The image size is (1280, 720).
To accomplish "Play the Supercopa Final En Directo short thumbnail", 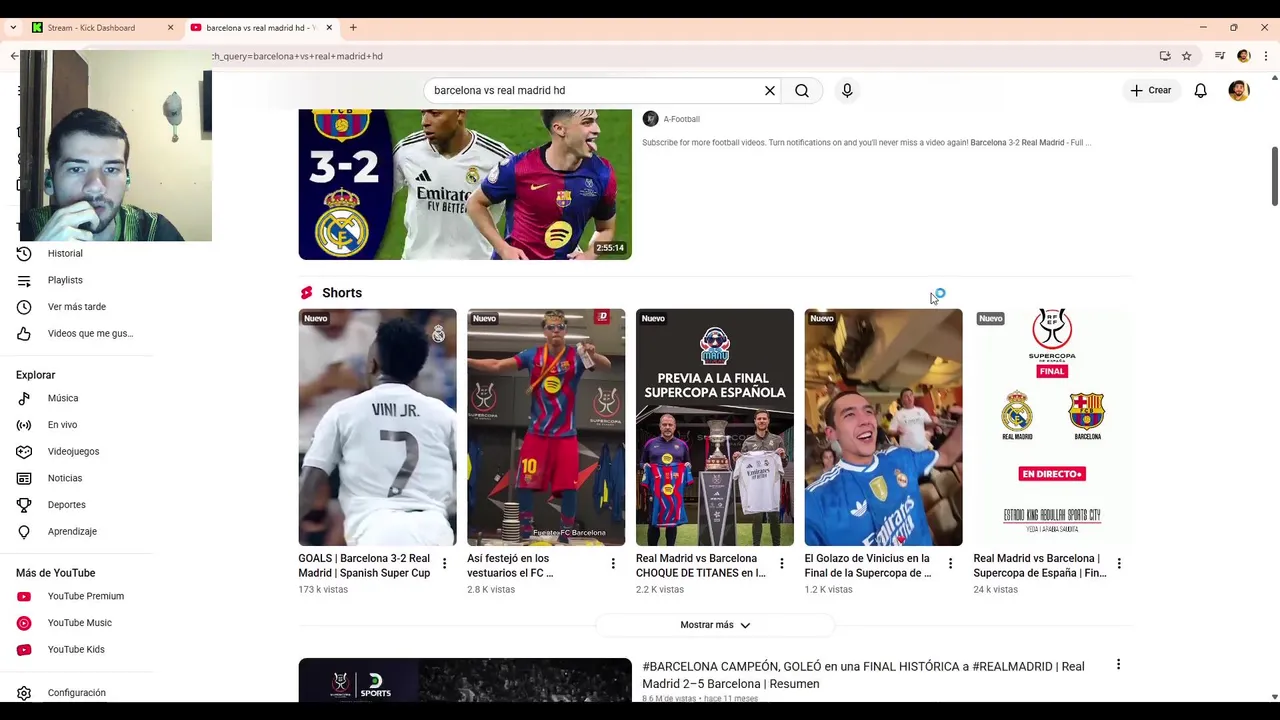I will coord(1052,427).
